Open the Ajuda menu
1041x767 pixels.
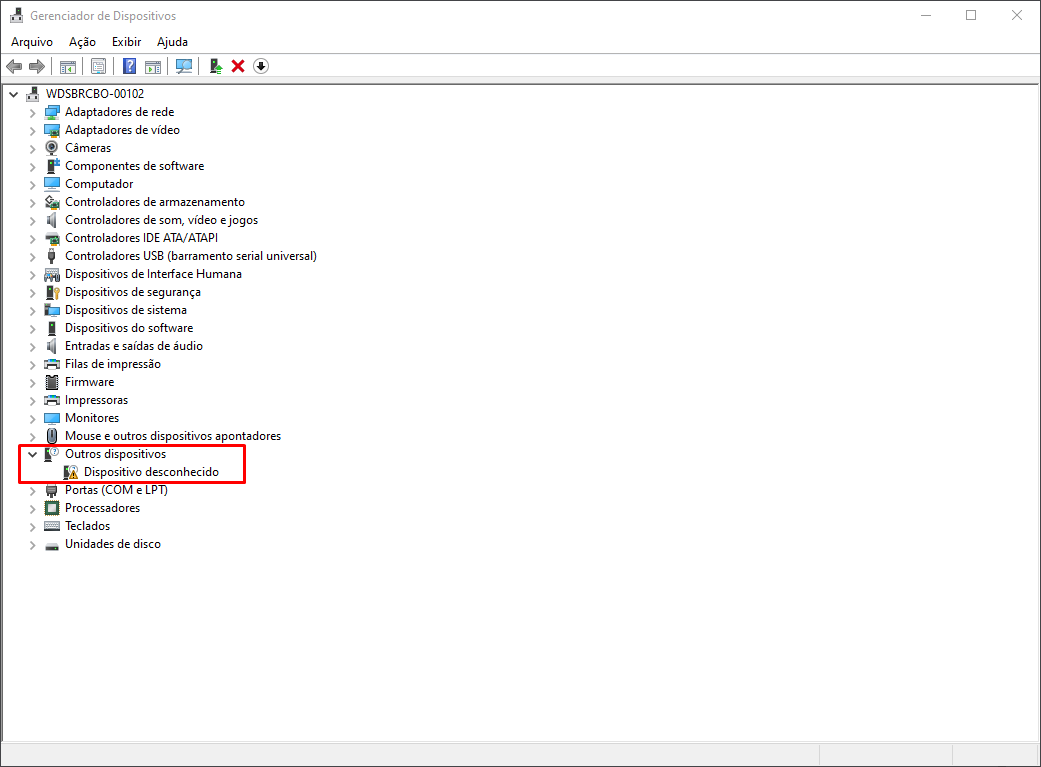coord(172,42)
